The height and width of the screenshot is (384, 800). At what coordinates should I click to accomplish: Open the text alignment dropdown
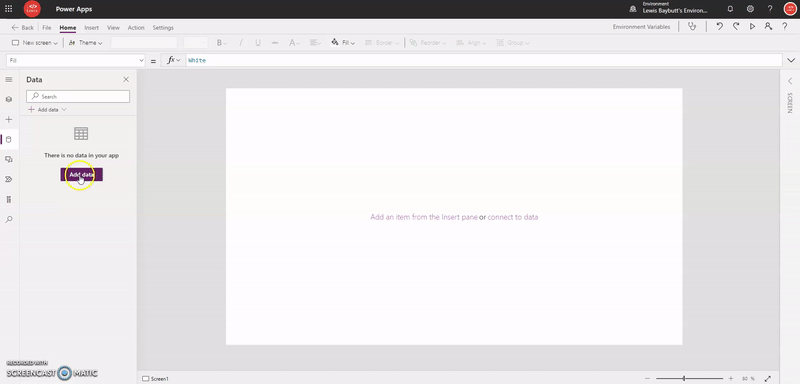pyautogui.click(x=315, y=43)
